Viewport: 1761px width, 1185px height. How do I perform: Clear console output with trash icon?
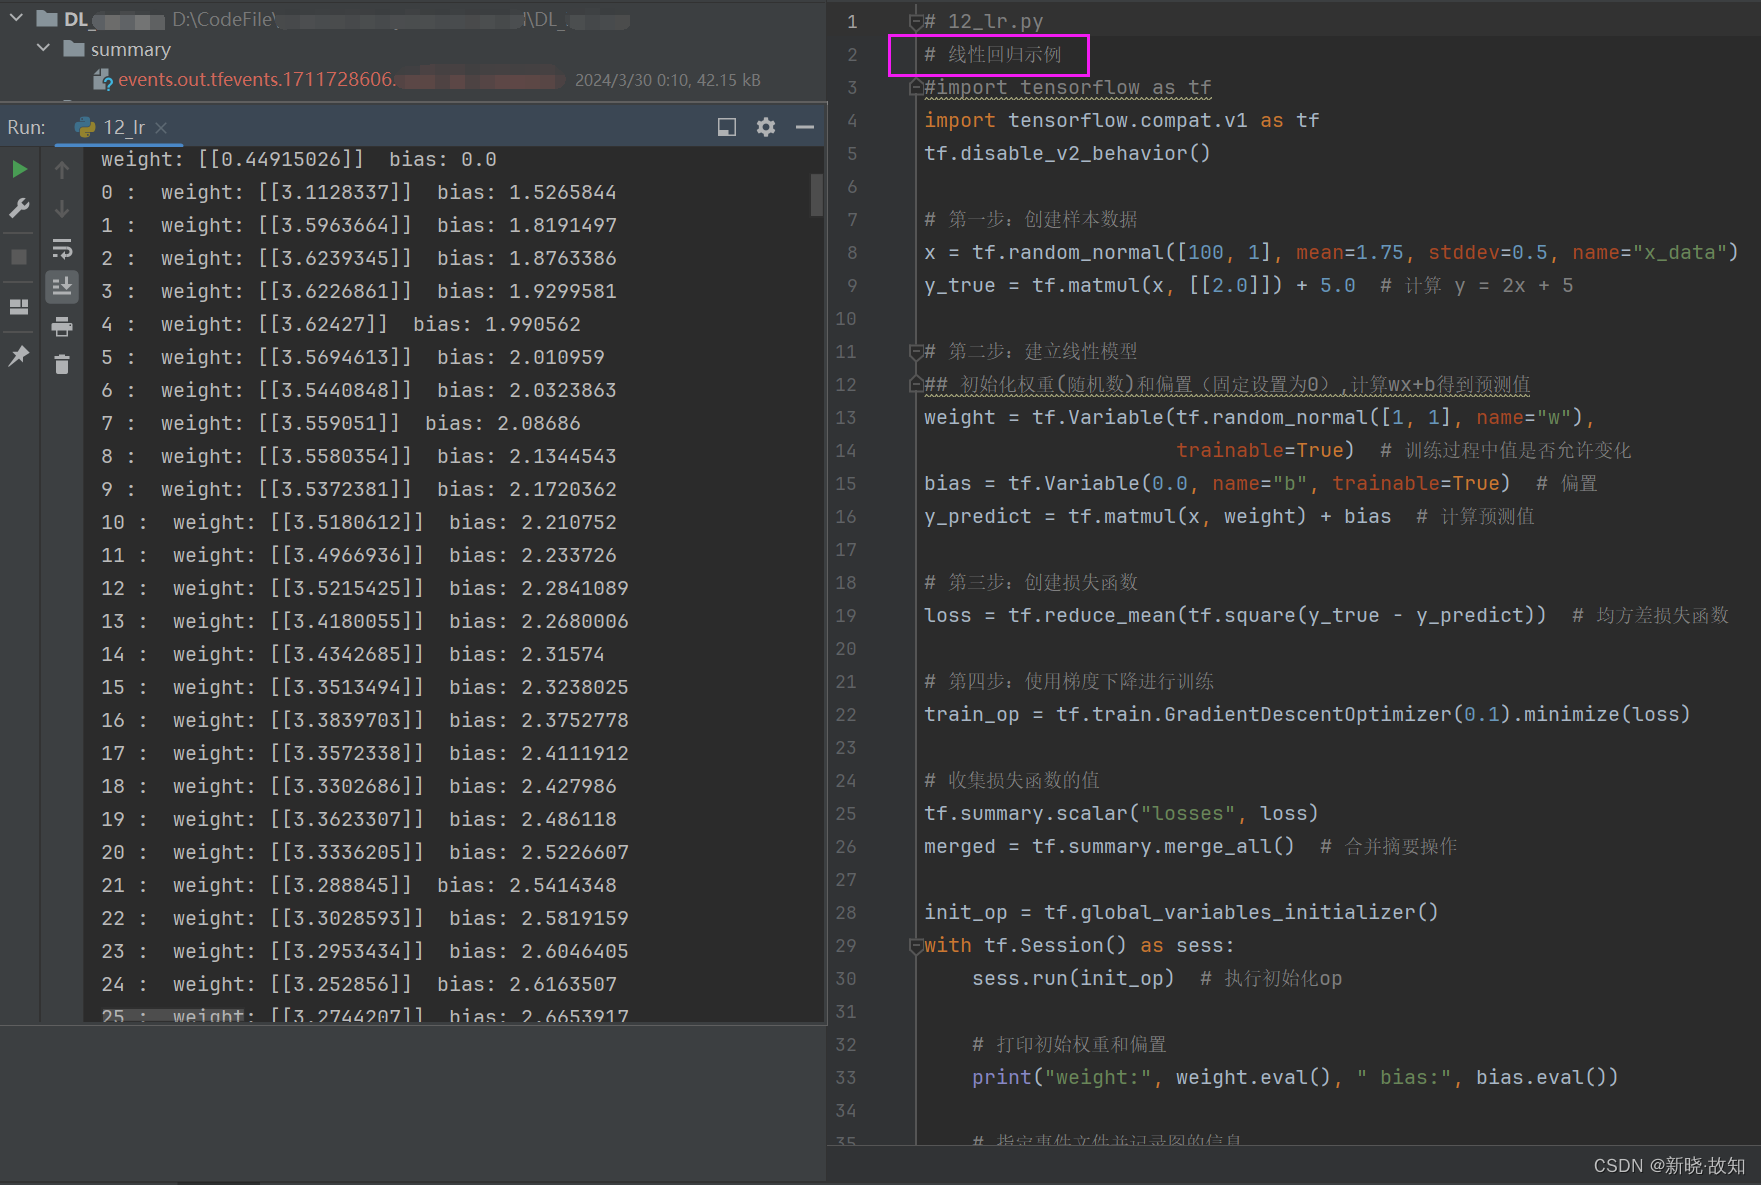pyautogui.click(x=62, y=365)
